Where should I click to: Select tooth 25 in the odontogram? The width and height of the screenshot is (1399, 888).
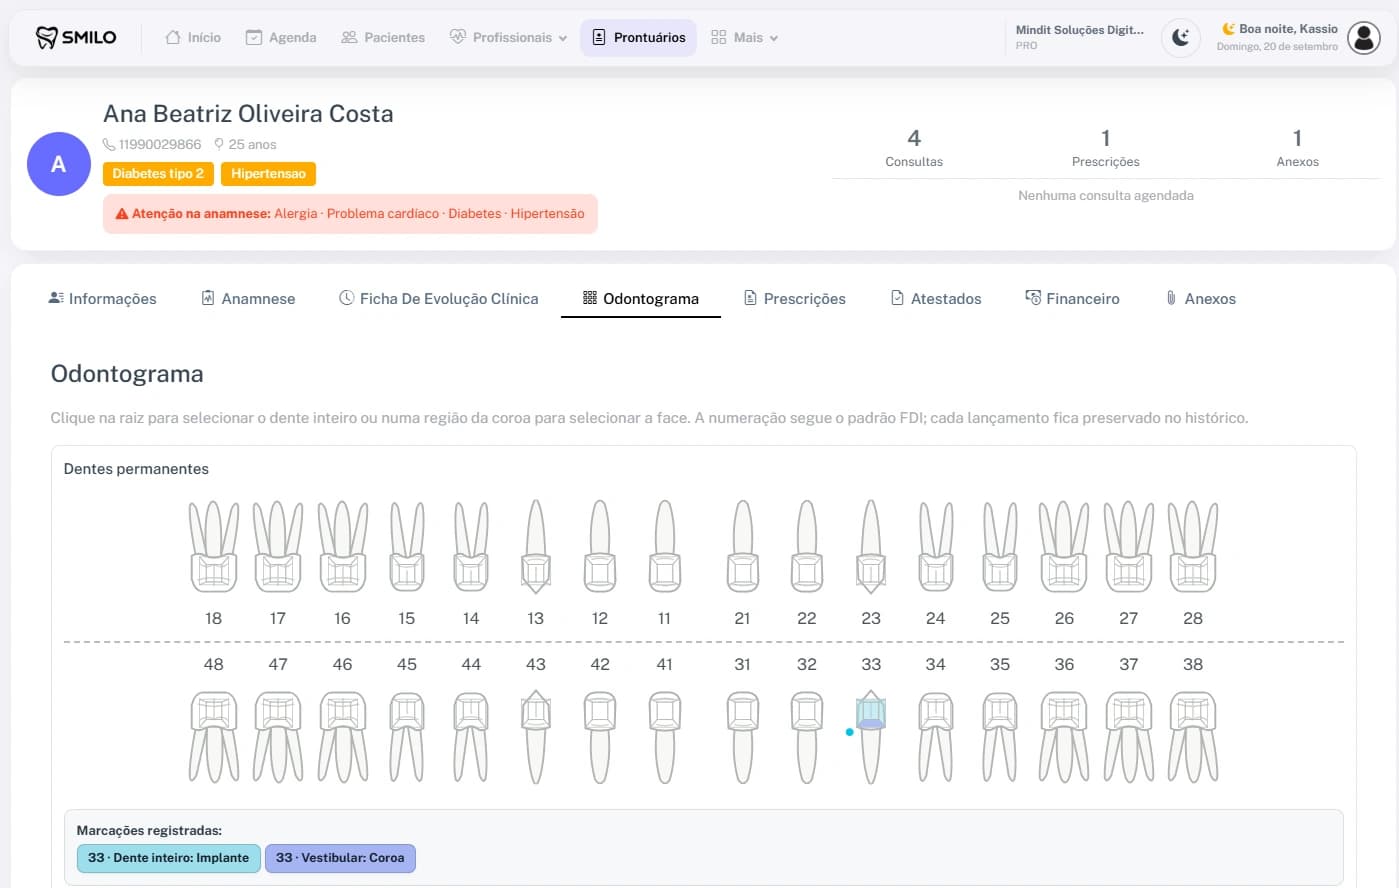[1000, 546]
